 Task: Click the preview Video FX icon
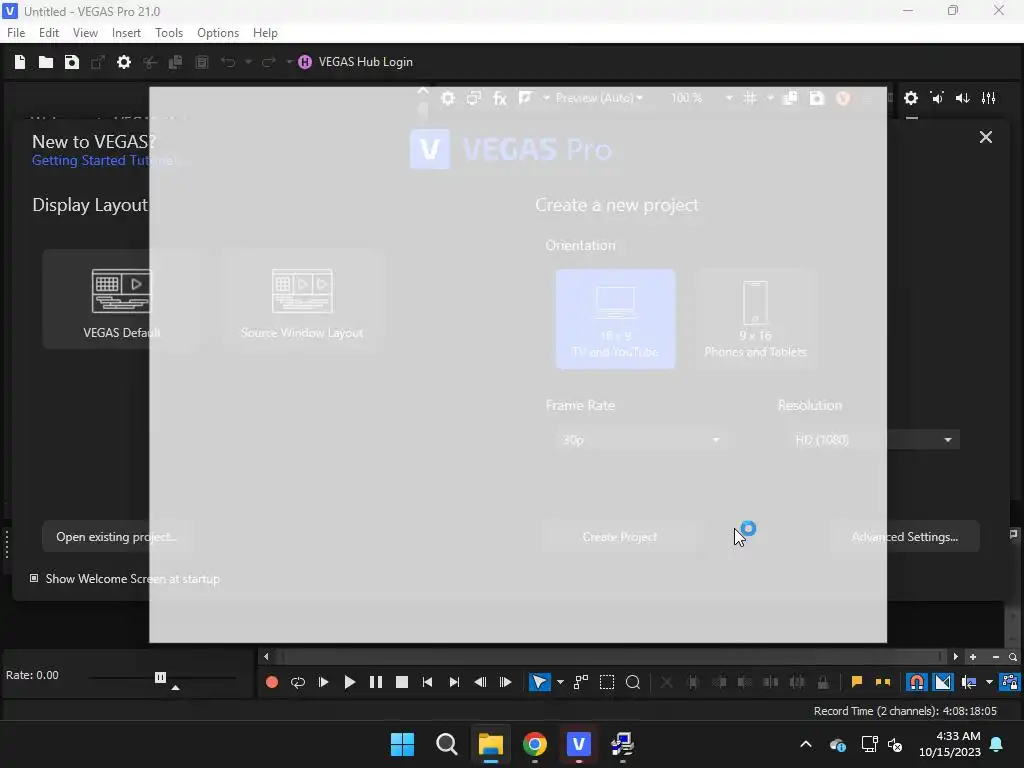pos(500,98)
